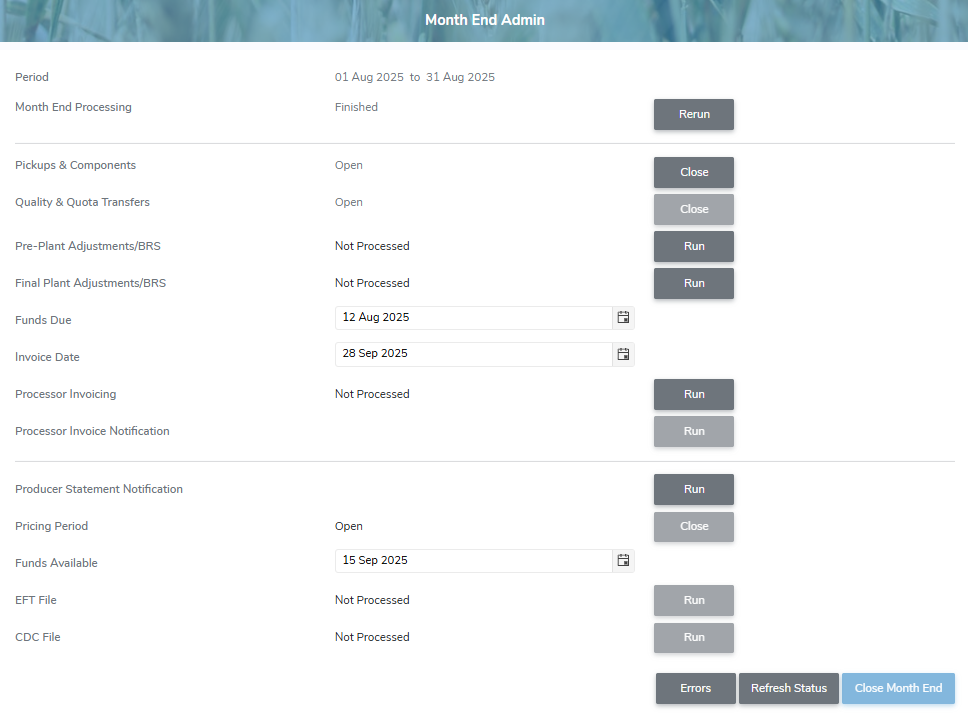968x719 pixels.
Task: Open the calendar picker beside Funds Available
Action: point(623,561)
